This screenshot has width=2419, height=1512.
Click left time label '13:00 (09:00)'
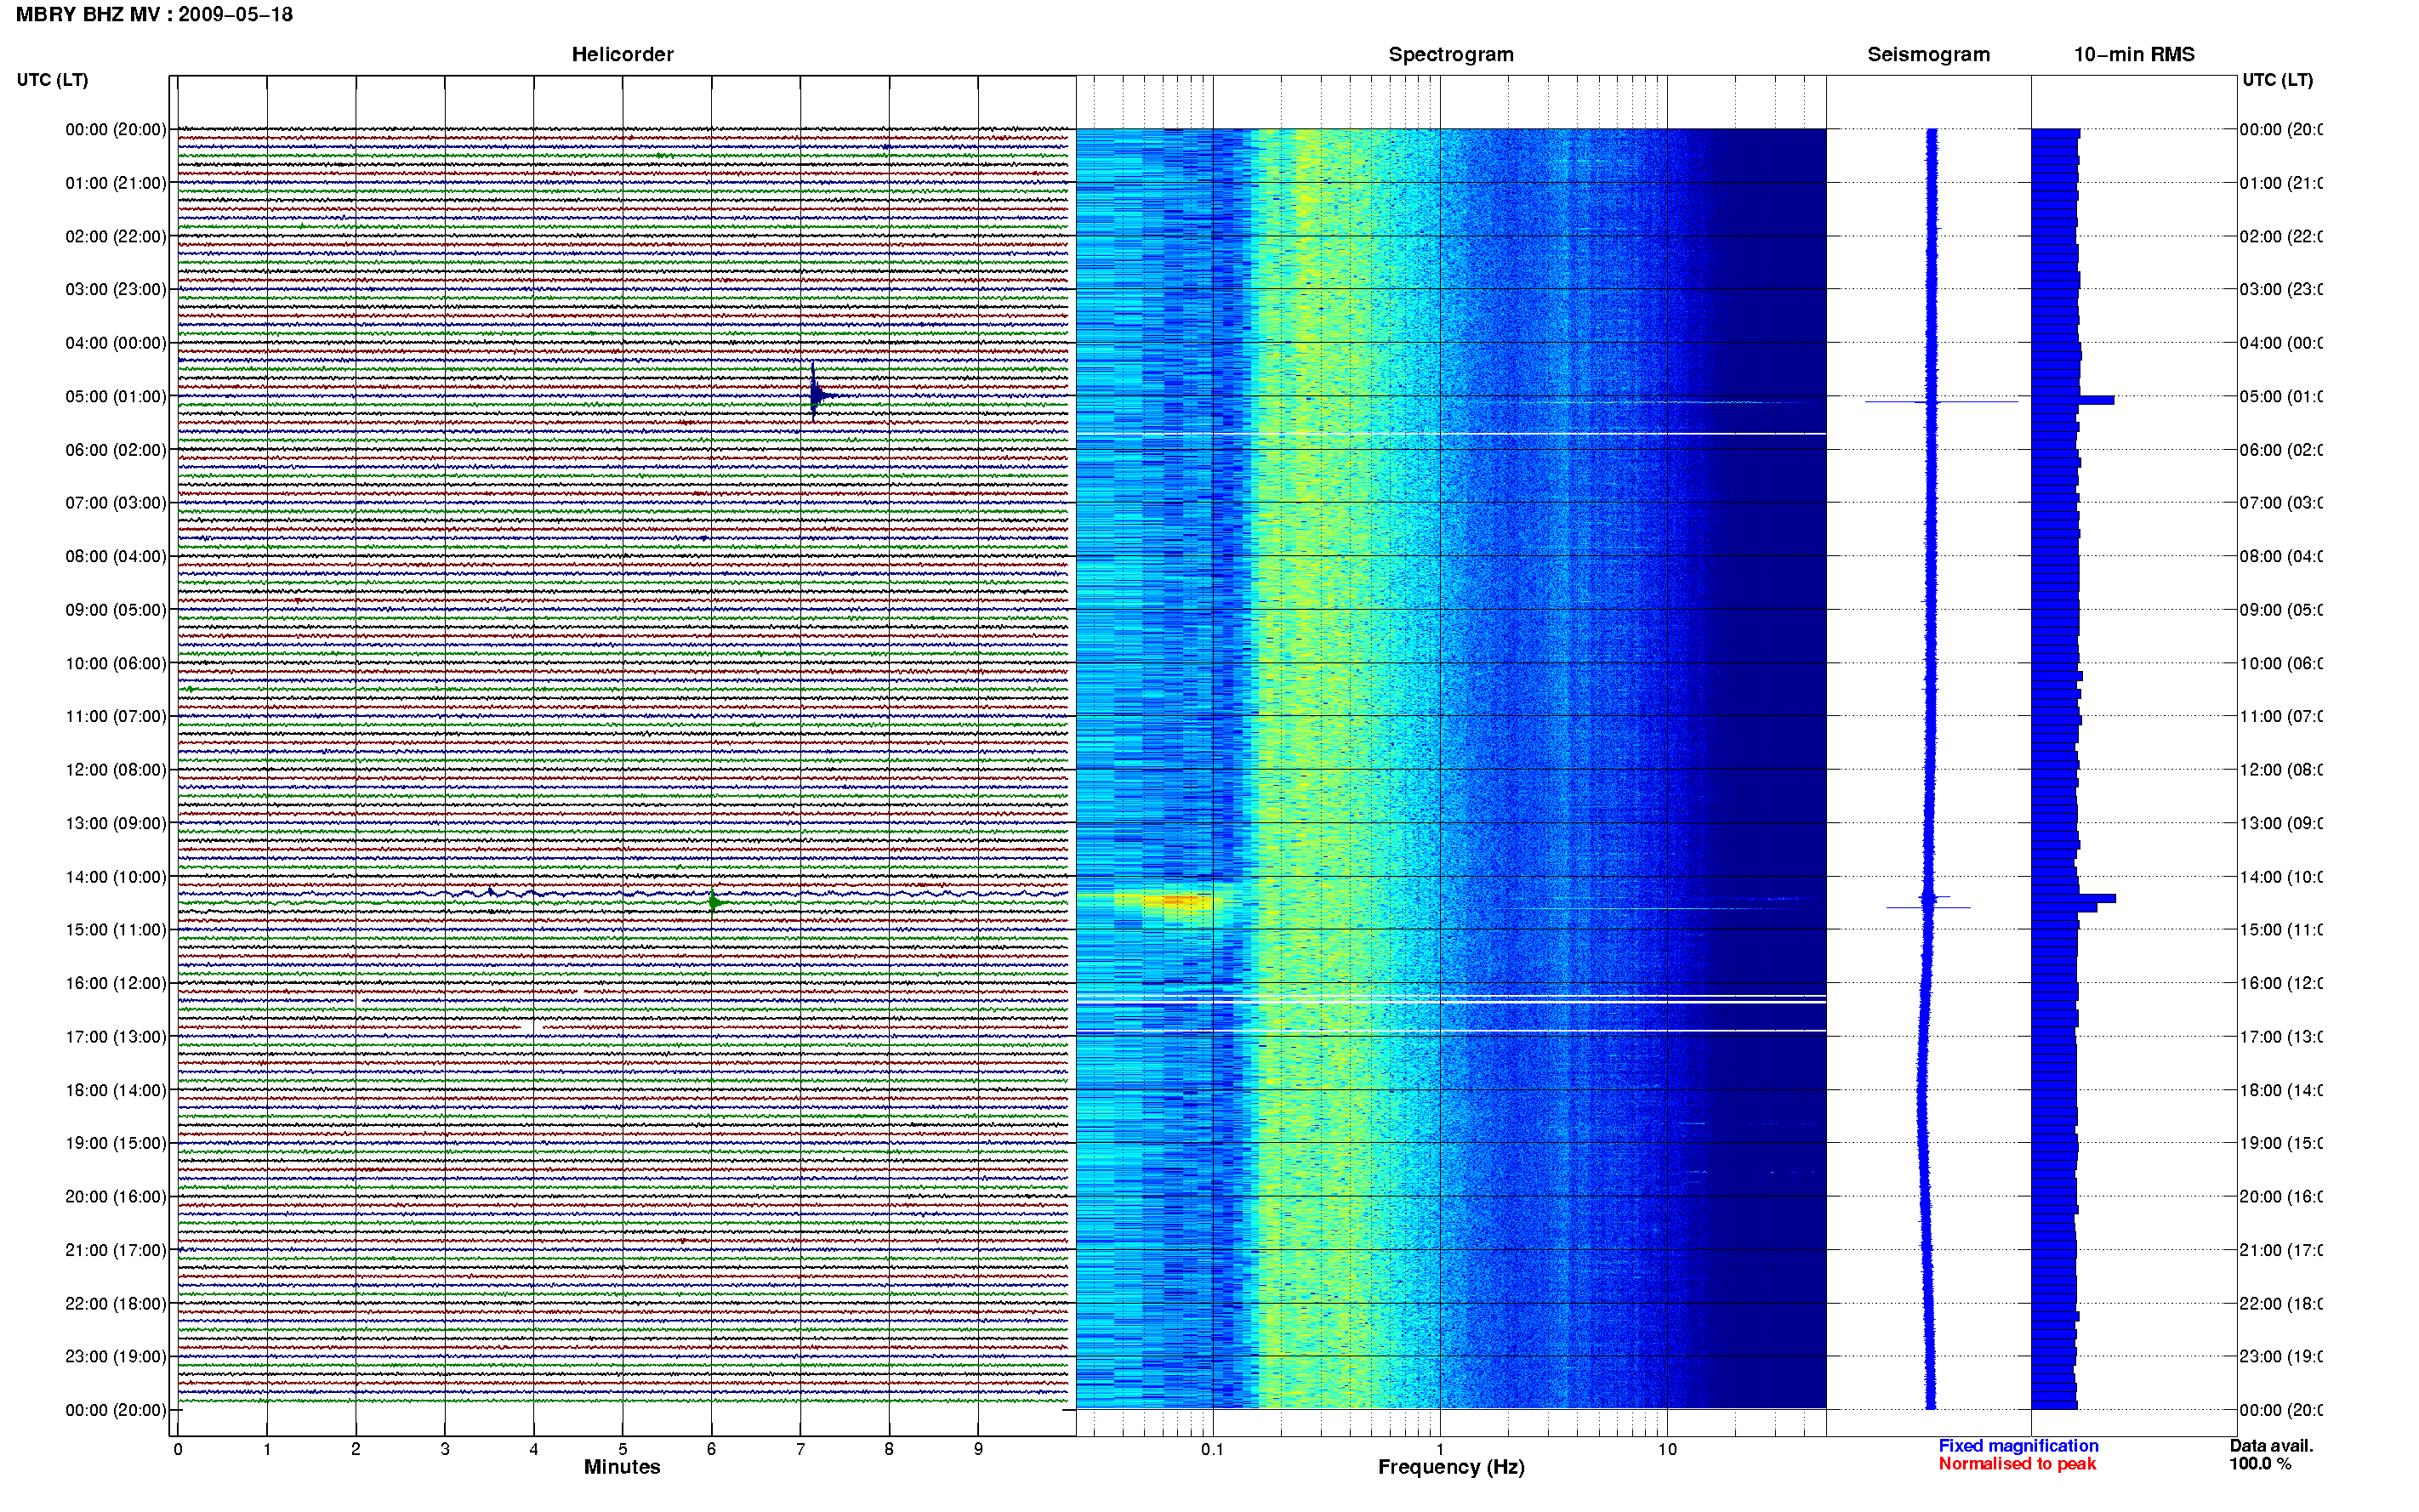(116, 823)
